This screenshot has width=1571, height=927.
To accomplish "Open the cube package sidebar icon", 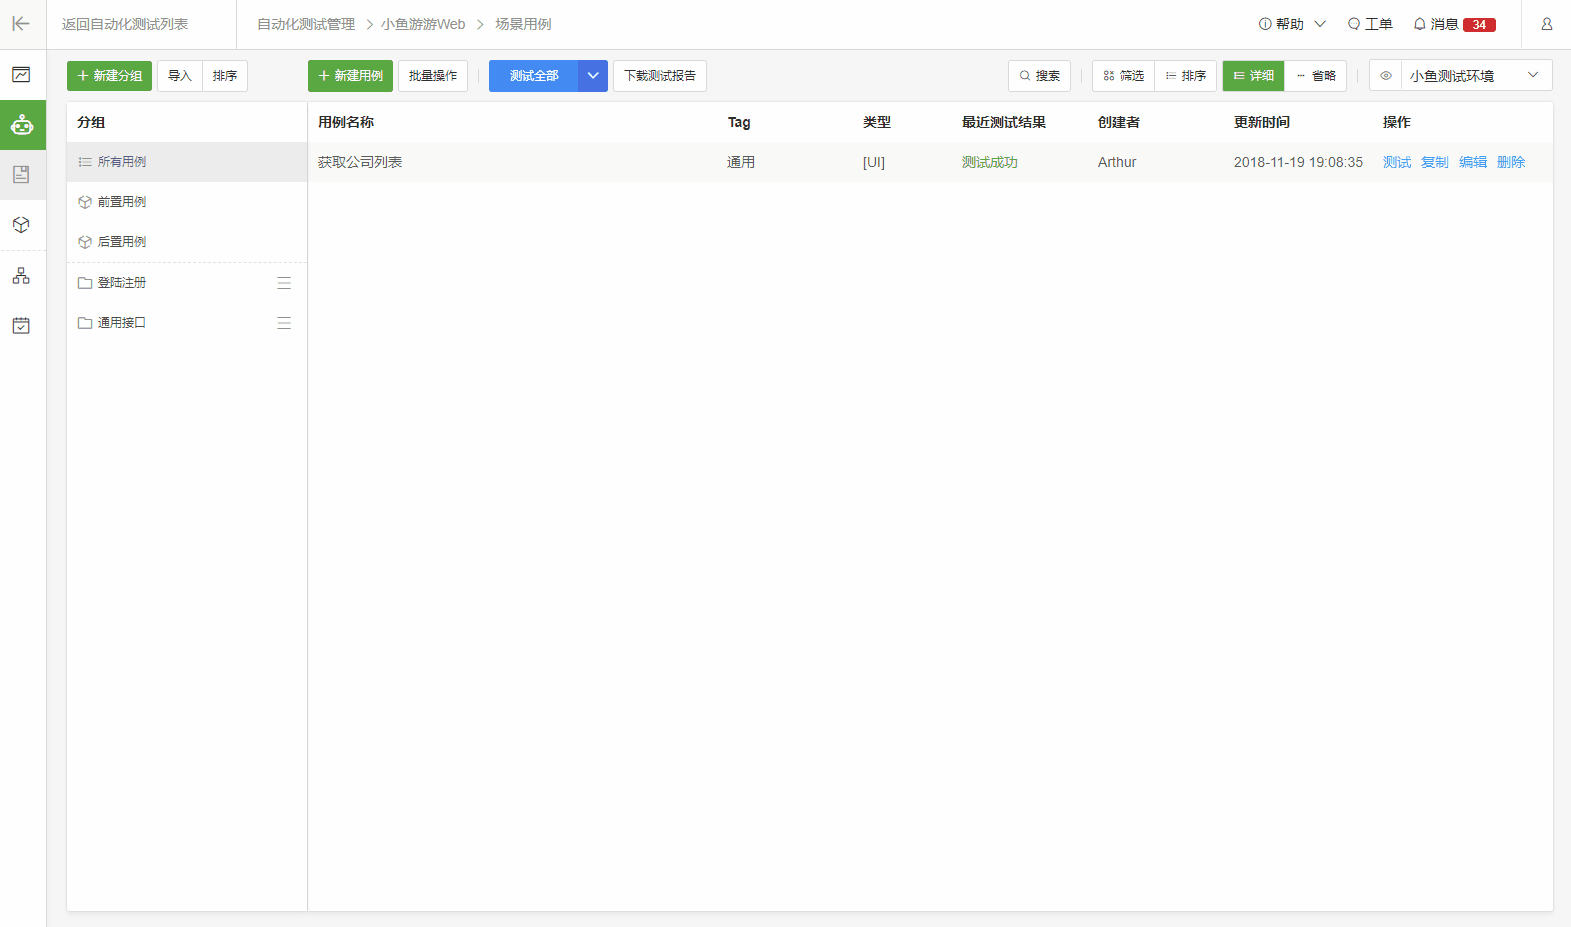I will 21,225.
